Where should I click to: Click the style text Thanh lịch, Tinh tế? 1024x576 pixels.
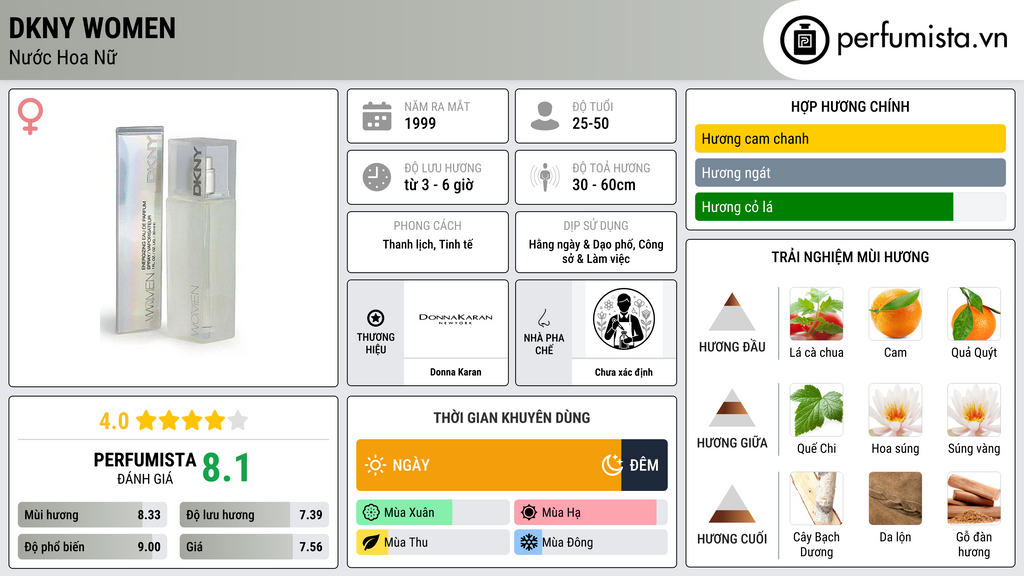tap(428, 244)
